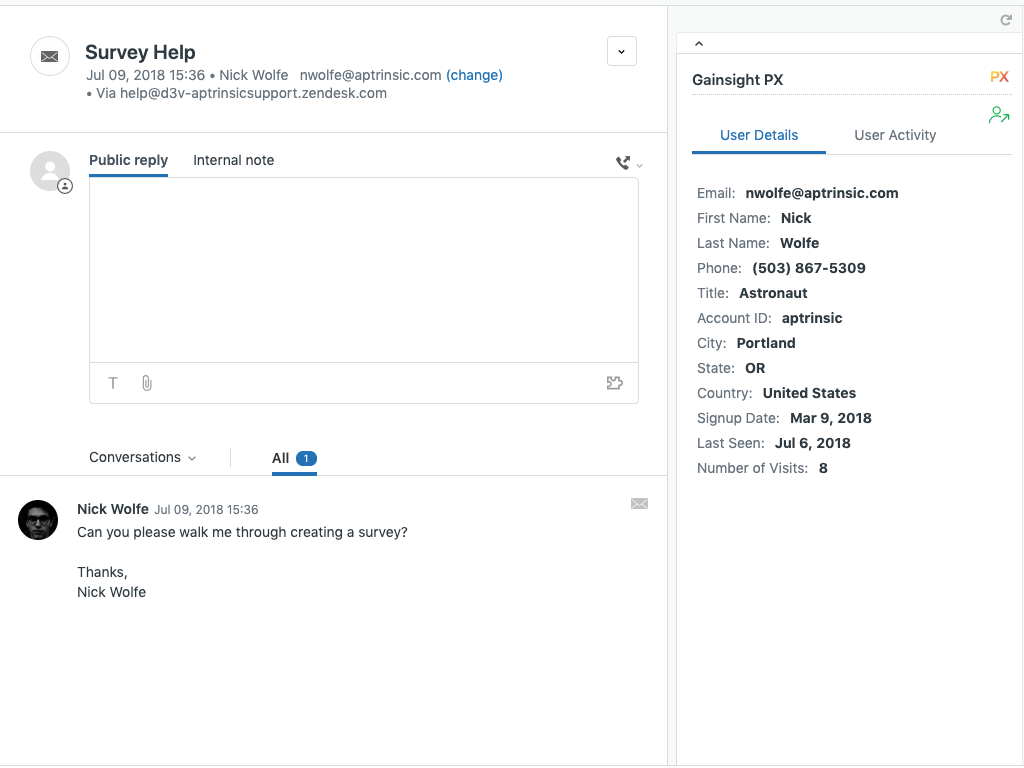The image size is (1024, 768).
Task: Click the ticket's circular envelope channel icon
Action: [x=50, y=56]
